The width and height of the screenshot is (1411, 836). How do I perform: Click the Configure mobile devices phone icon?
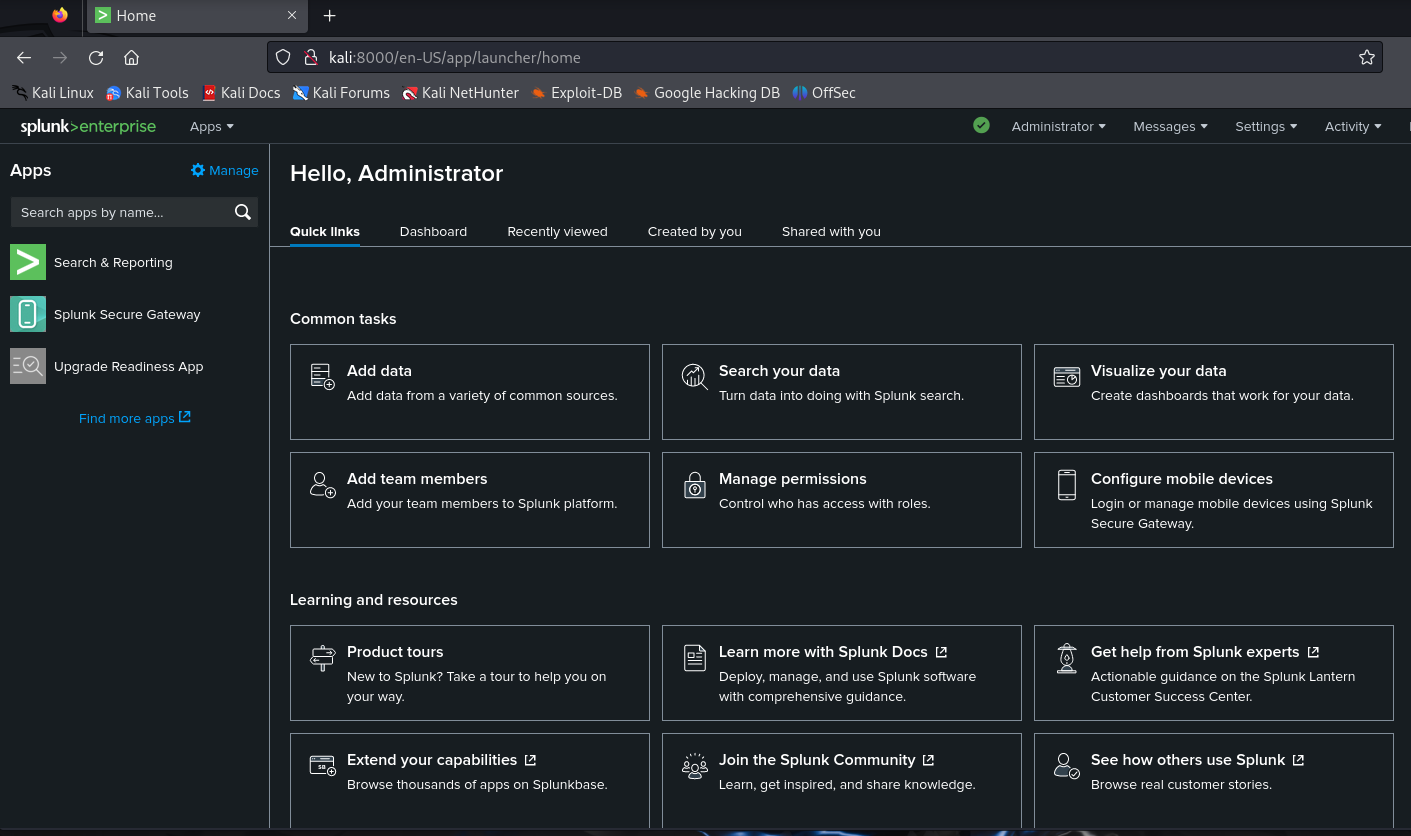click(1067, 485)
